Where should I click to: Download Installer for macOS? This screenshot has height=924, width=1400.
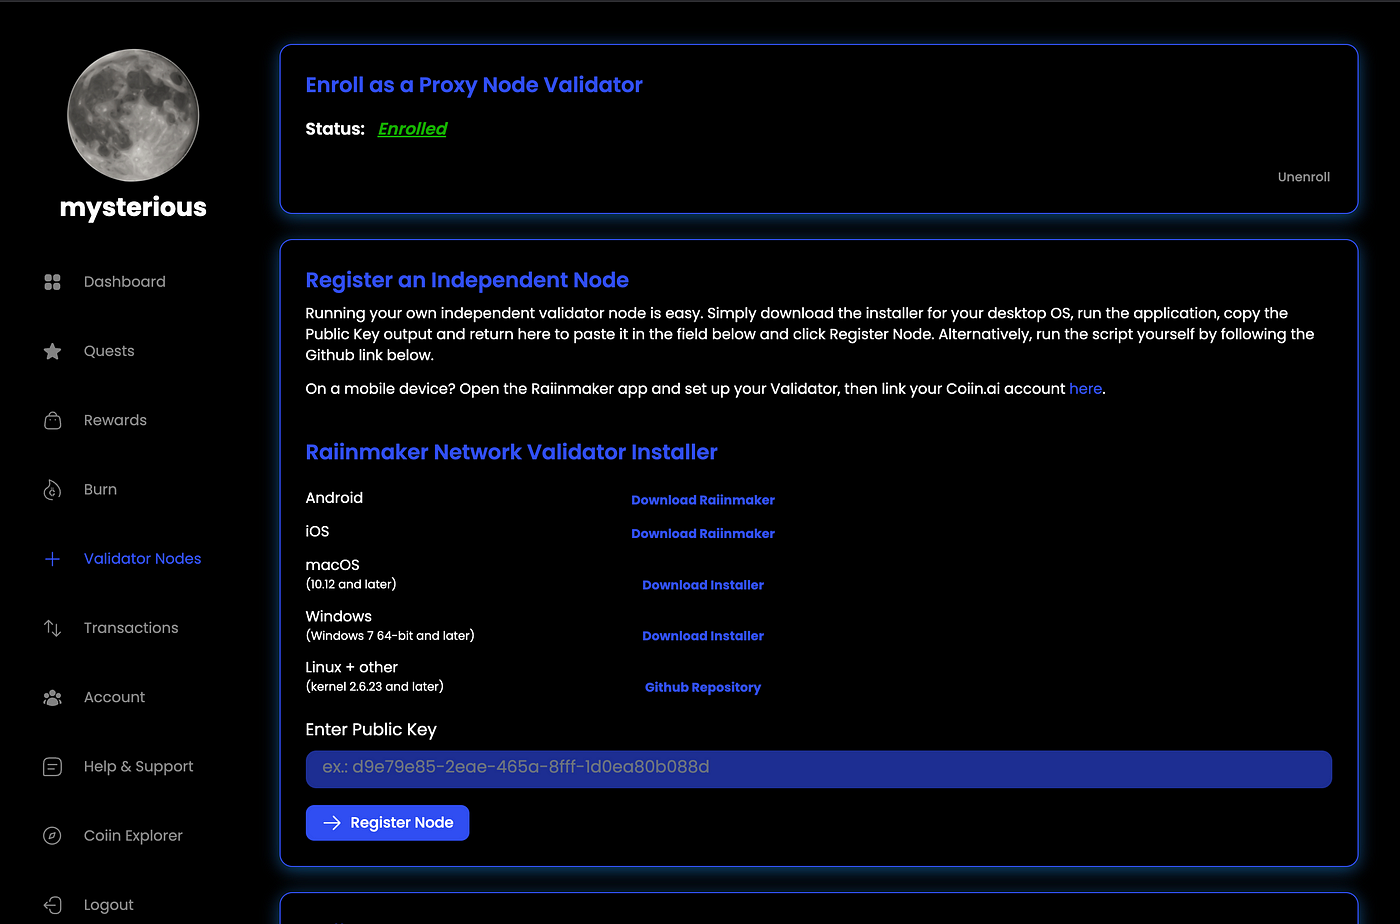(703, 585)
